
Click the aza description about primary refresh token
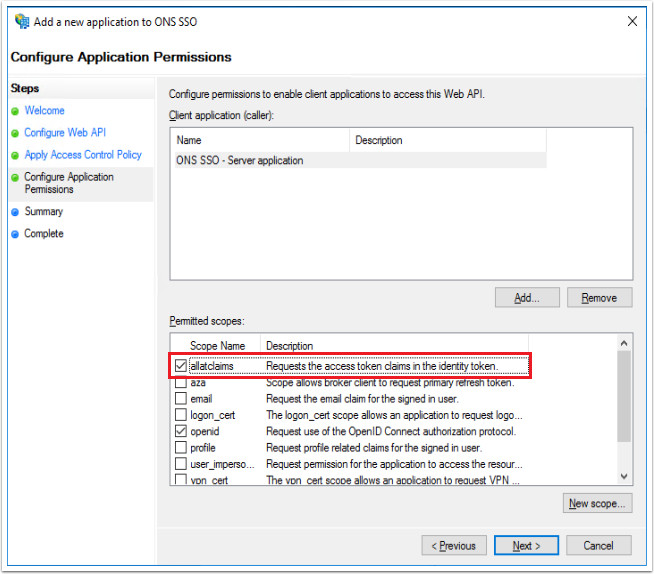tap(390, 383)
